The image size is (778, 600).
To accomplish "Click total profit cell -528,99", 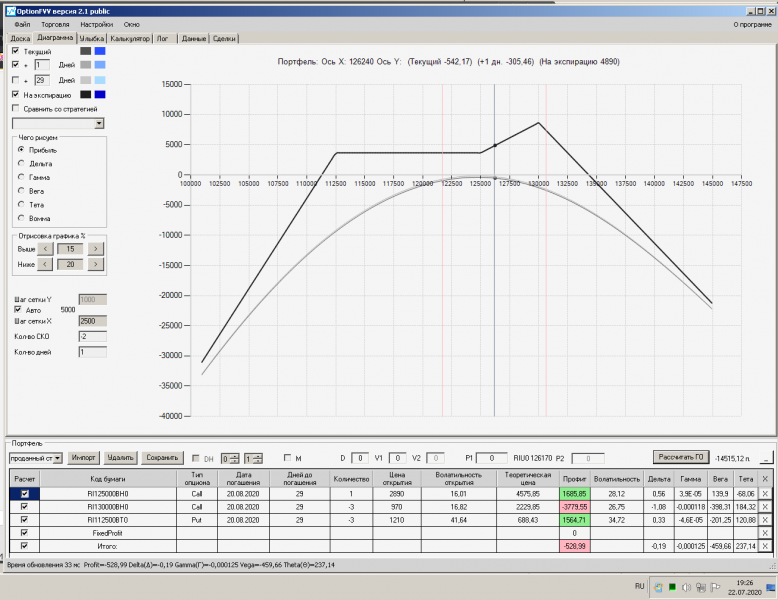I will [x=575, y=546].
